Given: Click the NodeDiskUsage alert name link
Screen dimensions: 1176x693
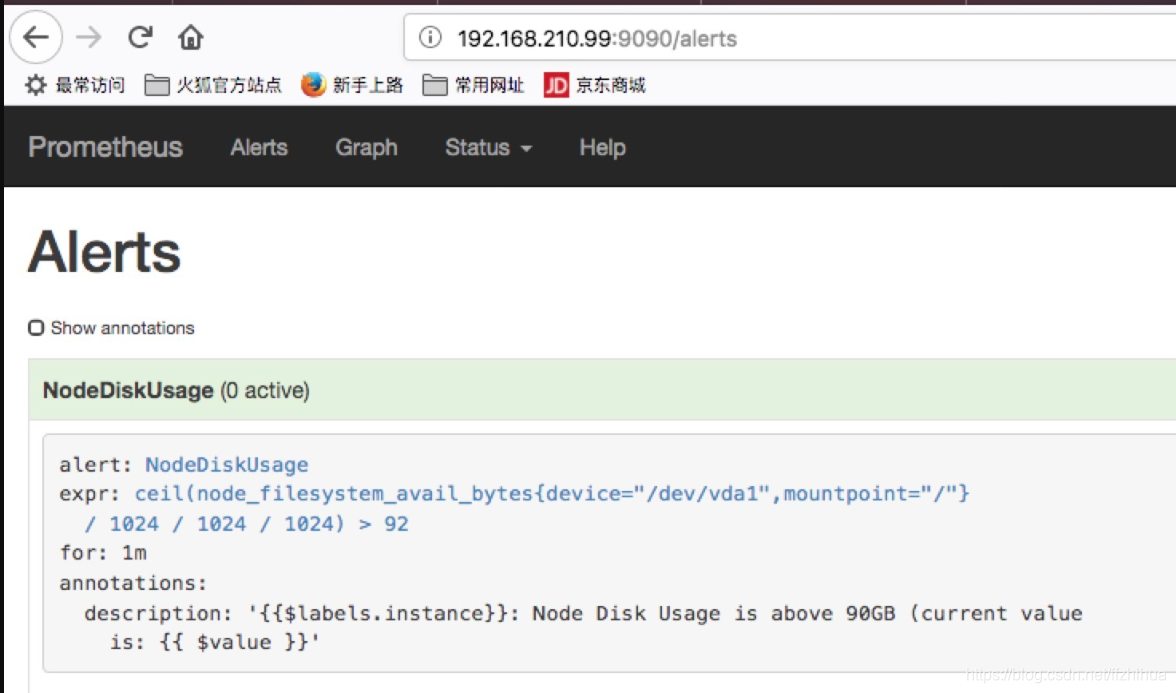Looking at the screenshot, I should coord(226,464).
